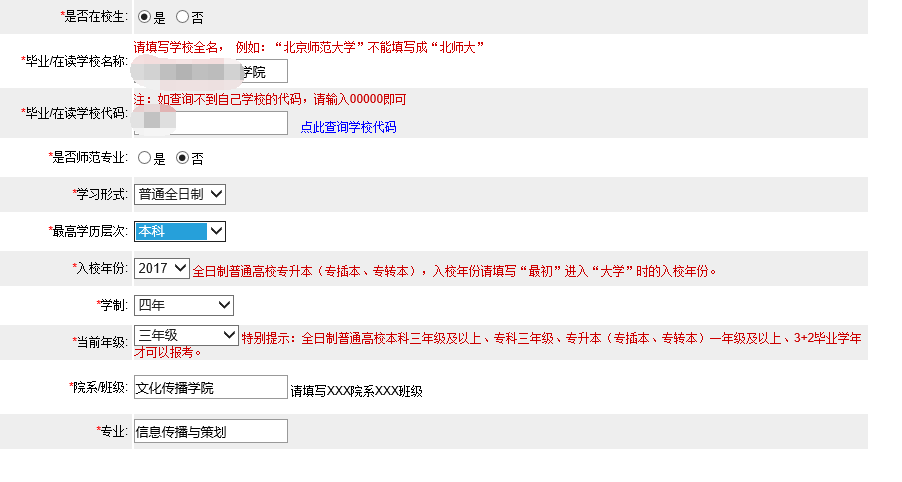This screenshot has height=482, width=902.
Task: Click the 是否在校生 label
Action: [x=94, y=17]
